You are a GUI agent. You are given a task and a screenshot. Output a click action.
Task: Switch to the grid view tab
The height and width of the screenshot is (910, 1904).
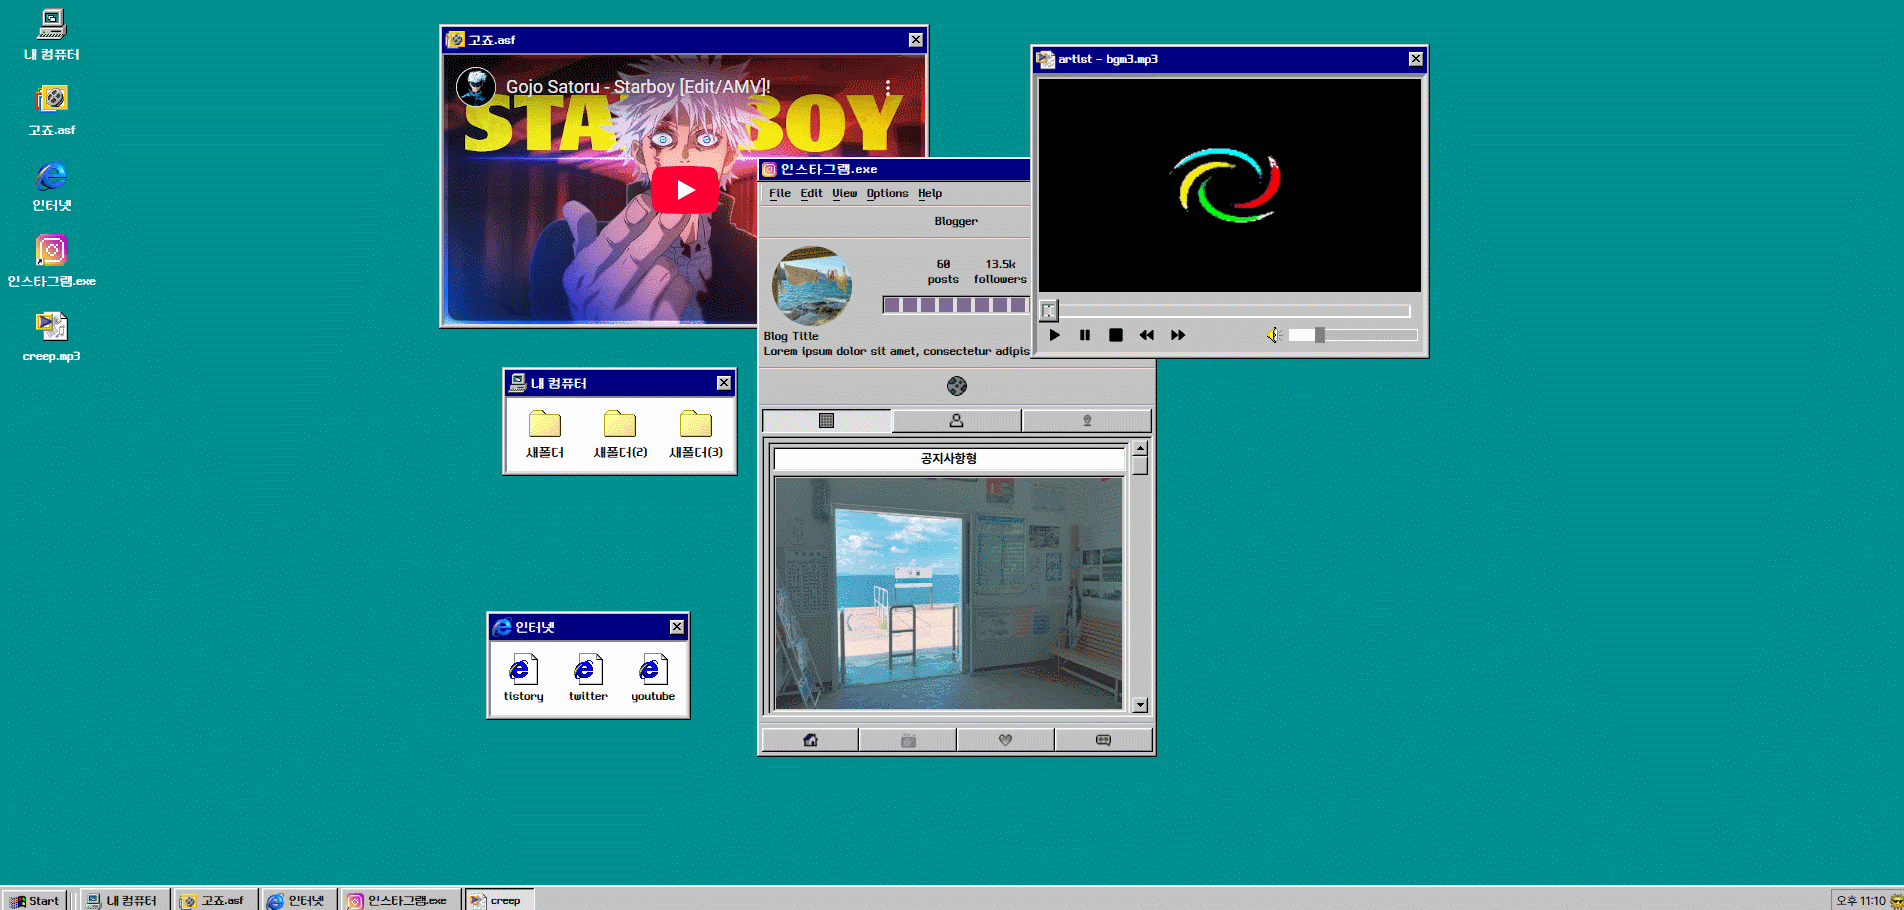(x=826, y=421)
